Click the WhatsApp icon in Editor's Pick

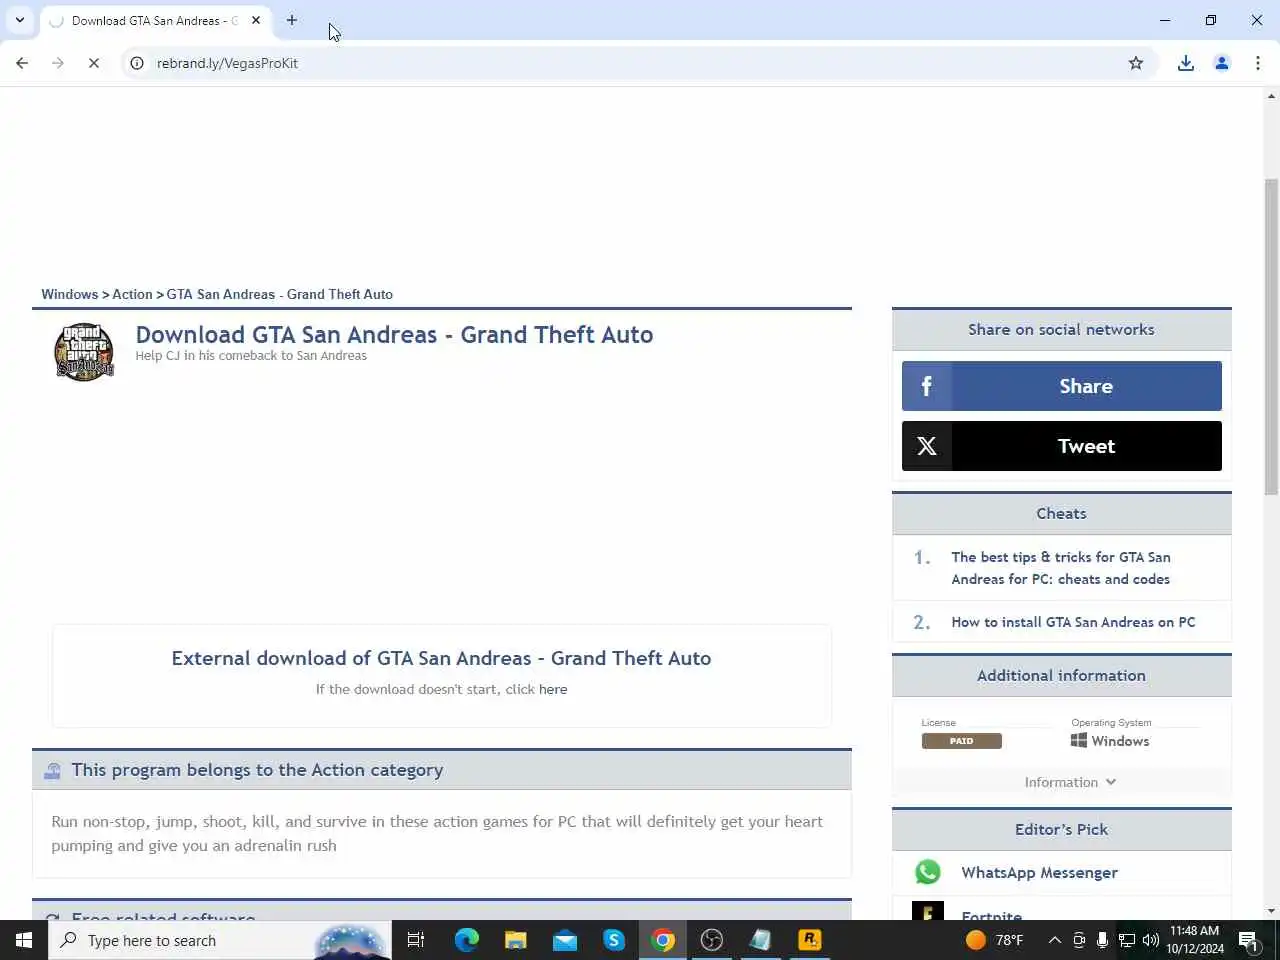point(927,872)
